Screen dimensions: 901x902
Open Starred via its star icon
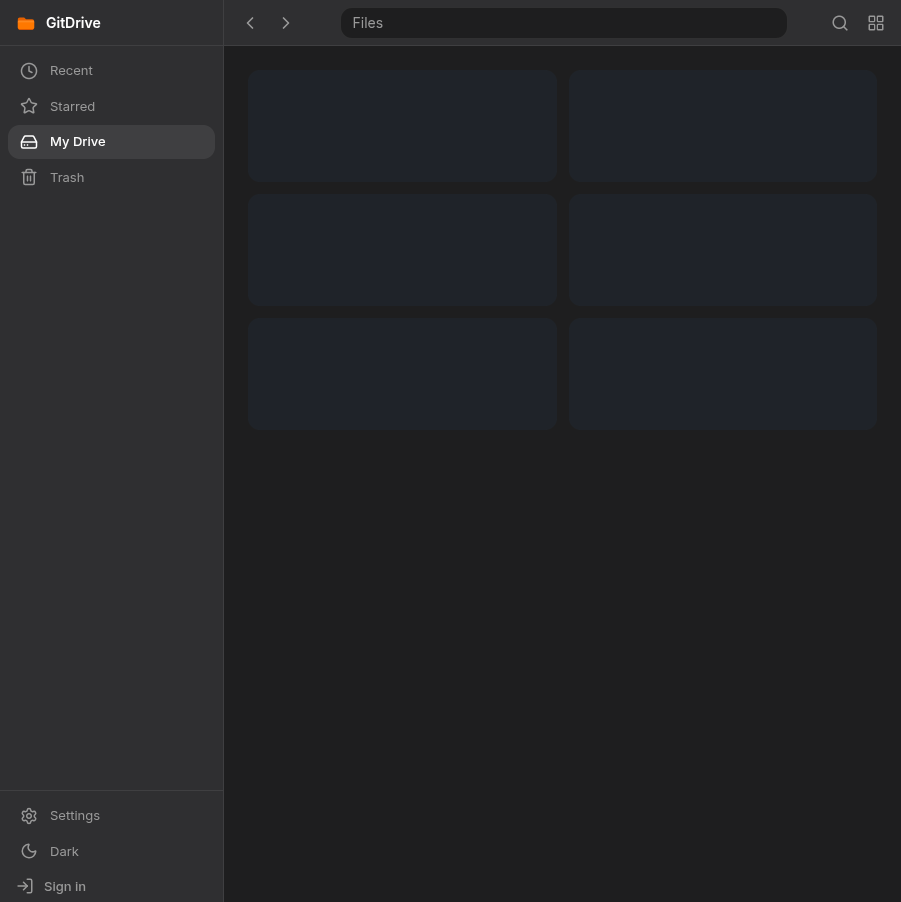click(29, 106)
